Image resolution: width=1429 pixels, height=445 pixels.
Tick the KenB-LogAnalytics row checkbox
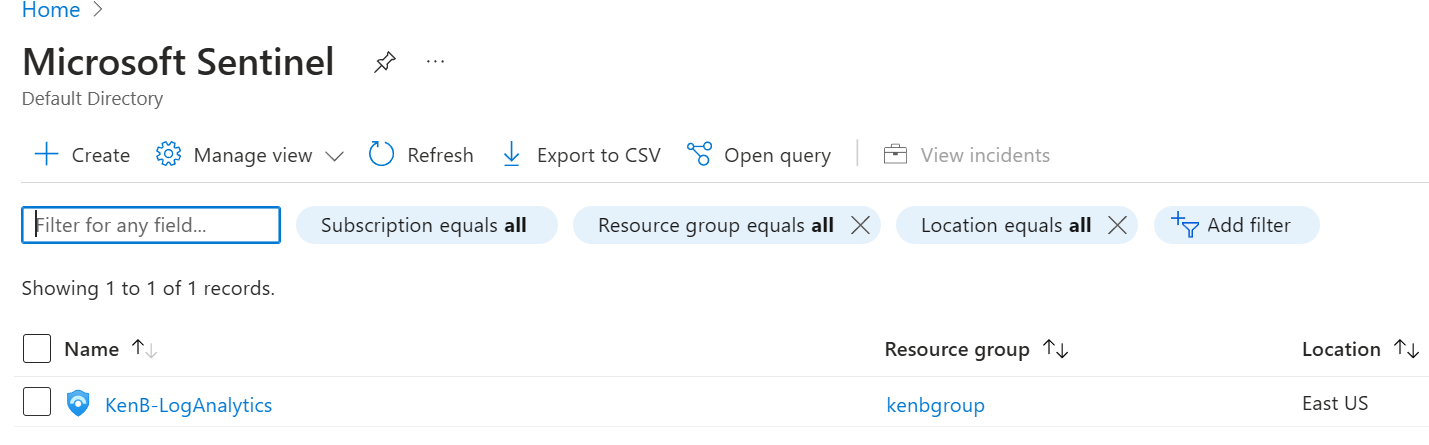tap(37, 402)
